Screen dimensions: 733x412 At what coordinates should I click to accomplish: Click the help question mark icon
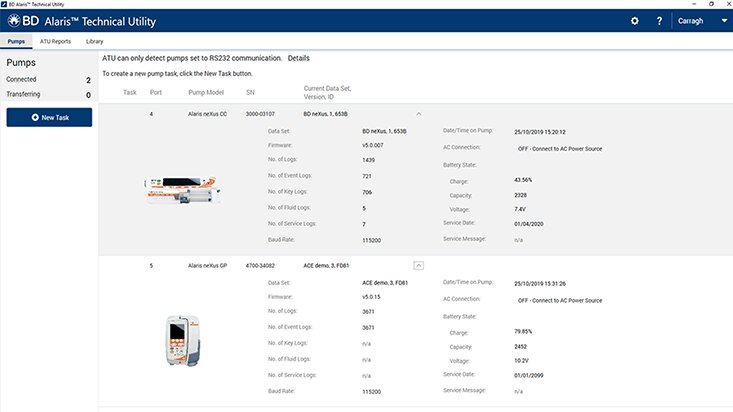(x=659, y=21)
